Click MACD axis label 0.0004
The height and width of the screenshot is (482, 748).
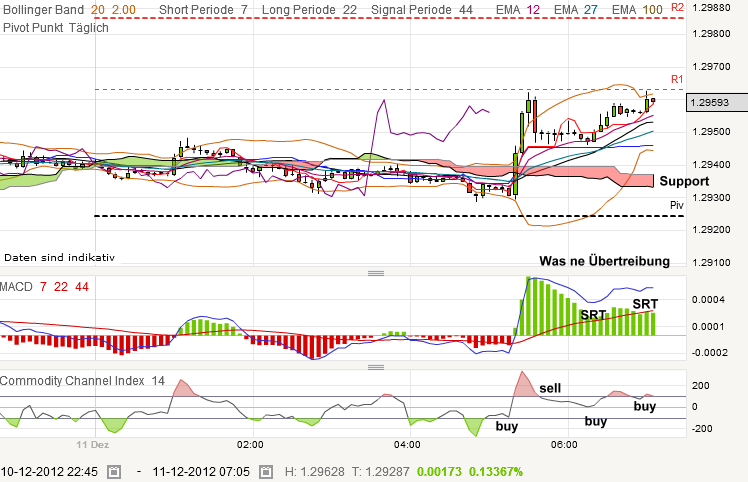[708, 300]
